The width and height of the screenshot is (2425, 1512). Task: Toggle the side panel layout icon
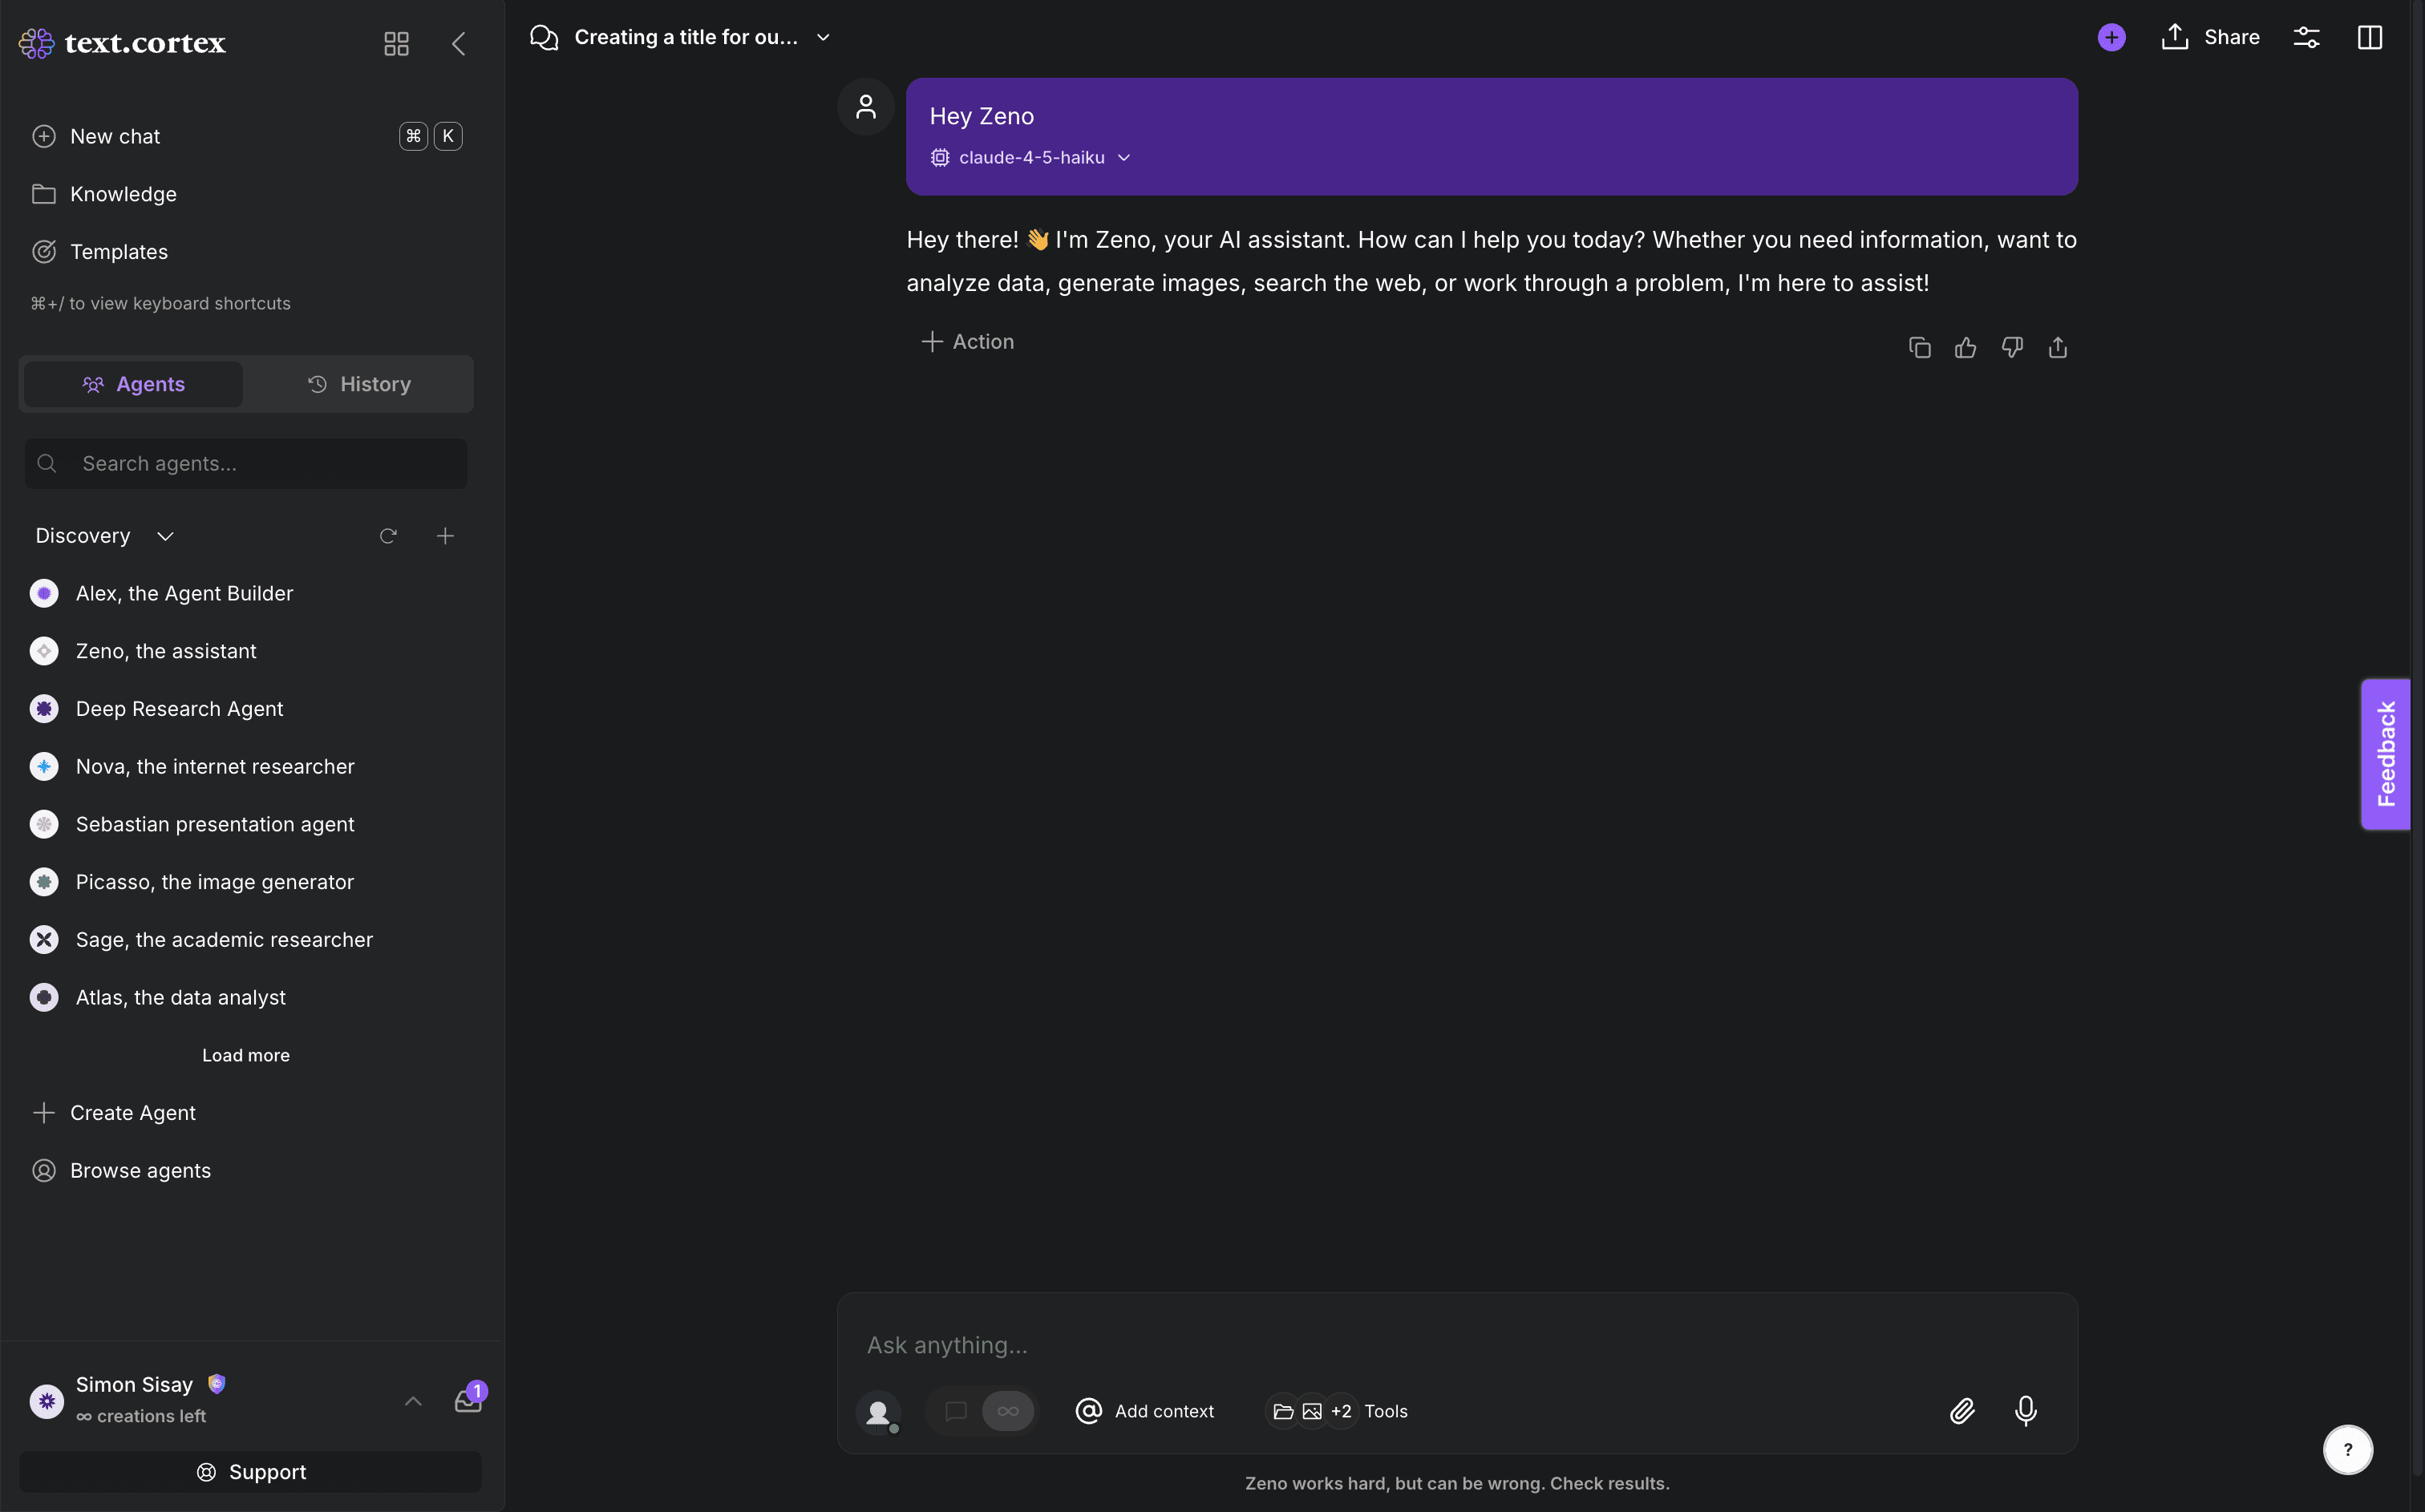[2369, 37]
